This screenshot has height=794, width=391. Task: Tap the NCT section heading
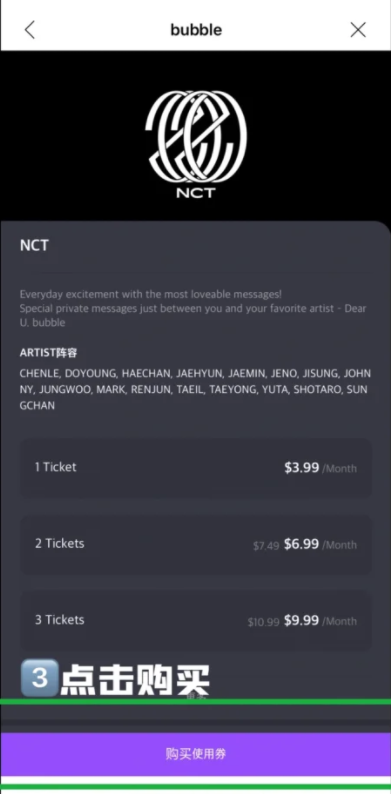tap(34, 246)
